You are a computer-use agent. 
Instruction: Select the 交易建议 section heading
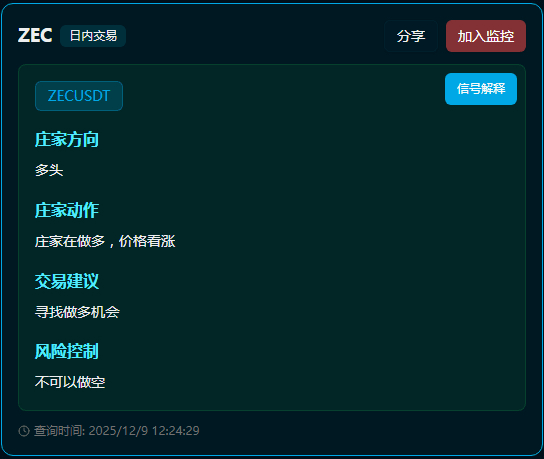coord(67,281)
